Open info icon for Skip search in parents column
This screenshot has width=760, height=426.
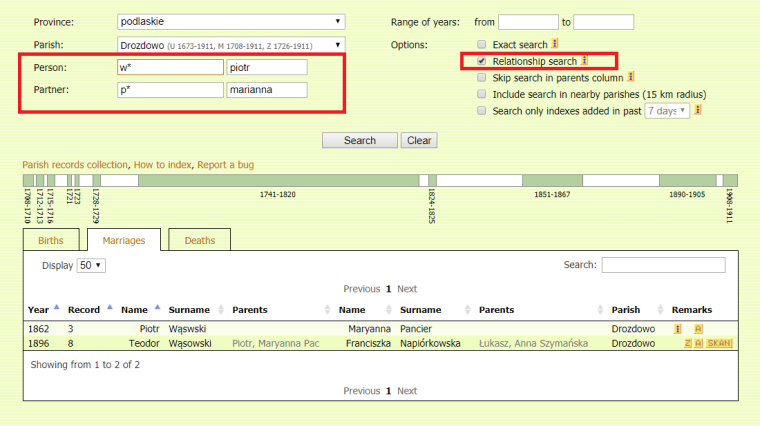click(631, 77)
